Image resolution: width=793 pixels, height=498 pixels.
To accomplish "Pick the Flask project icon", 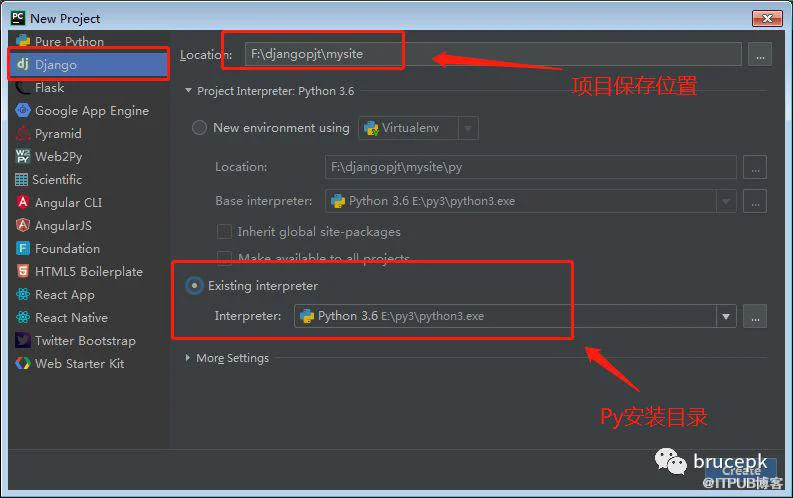I will [x=23, y=87].
